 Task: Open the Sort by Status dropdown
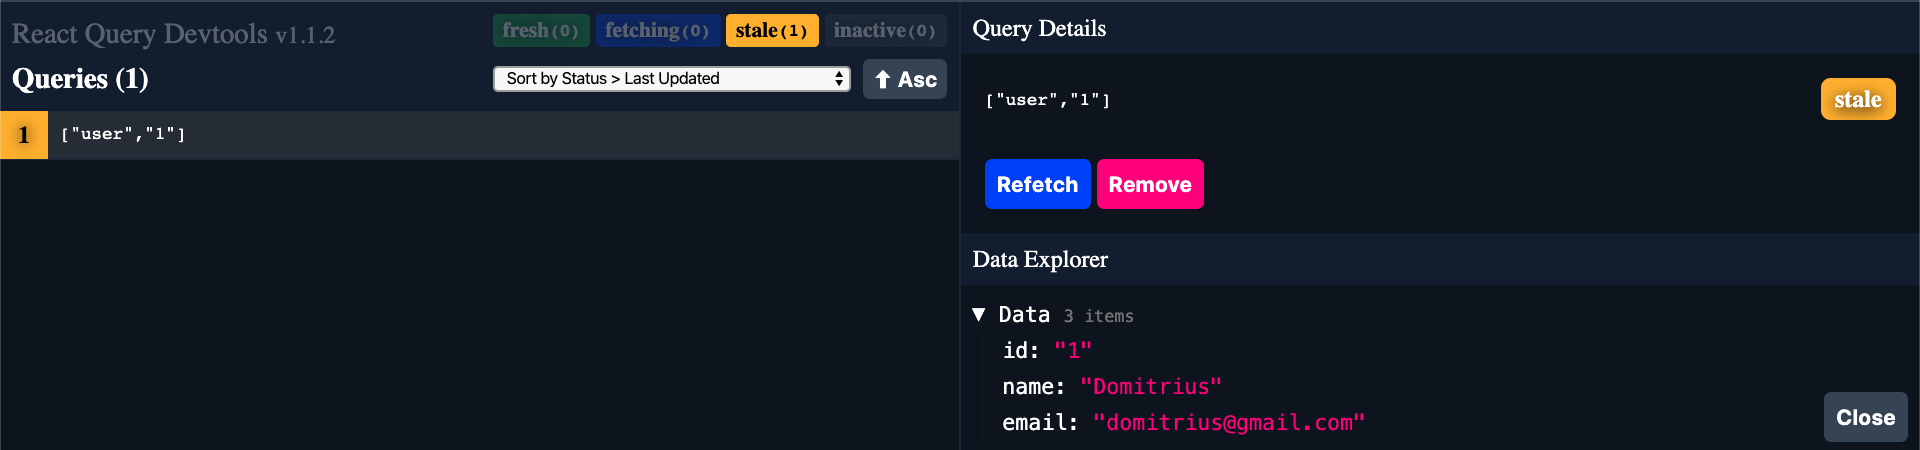point(671,79)
